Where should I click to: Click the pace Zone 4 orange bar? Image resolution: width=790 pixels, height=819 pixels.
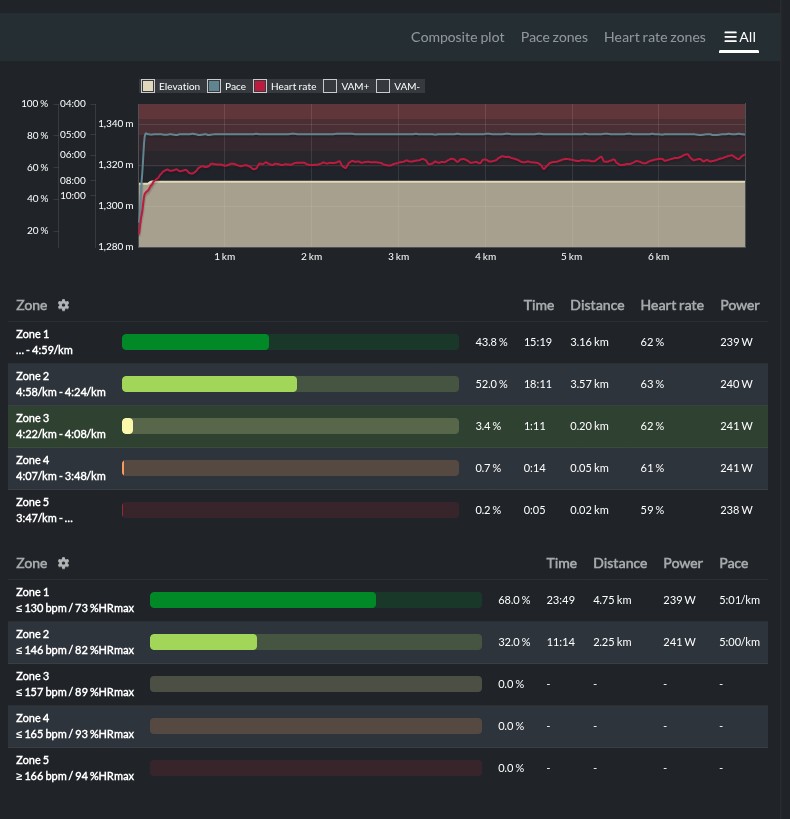point(290,468)
